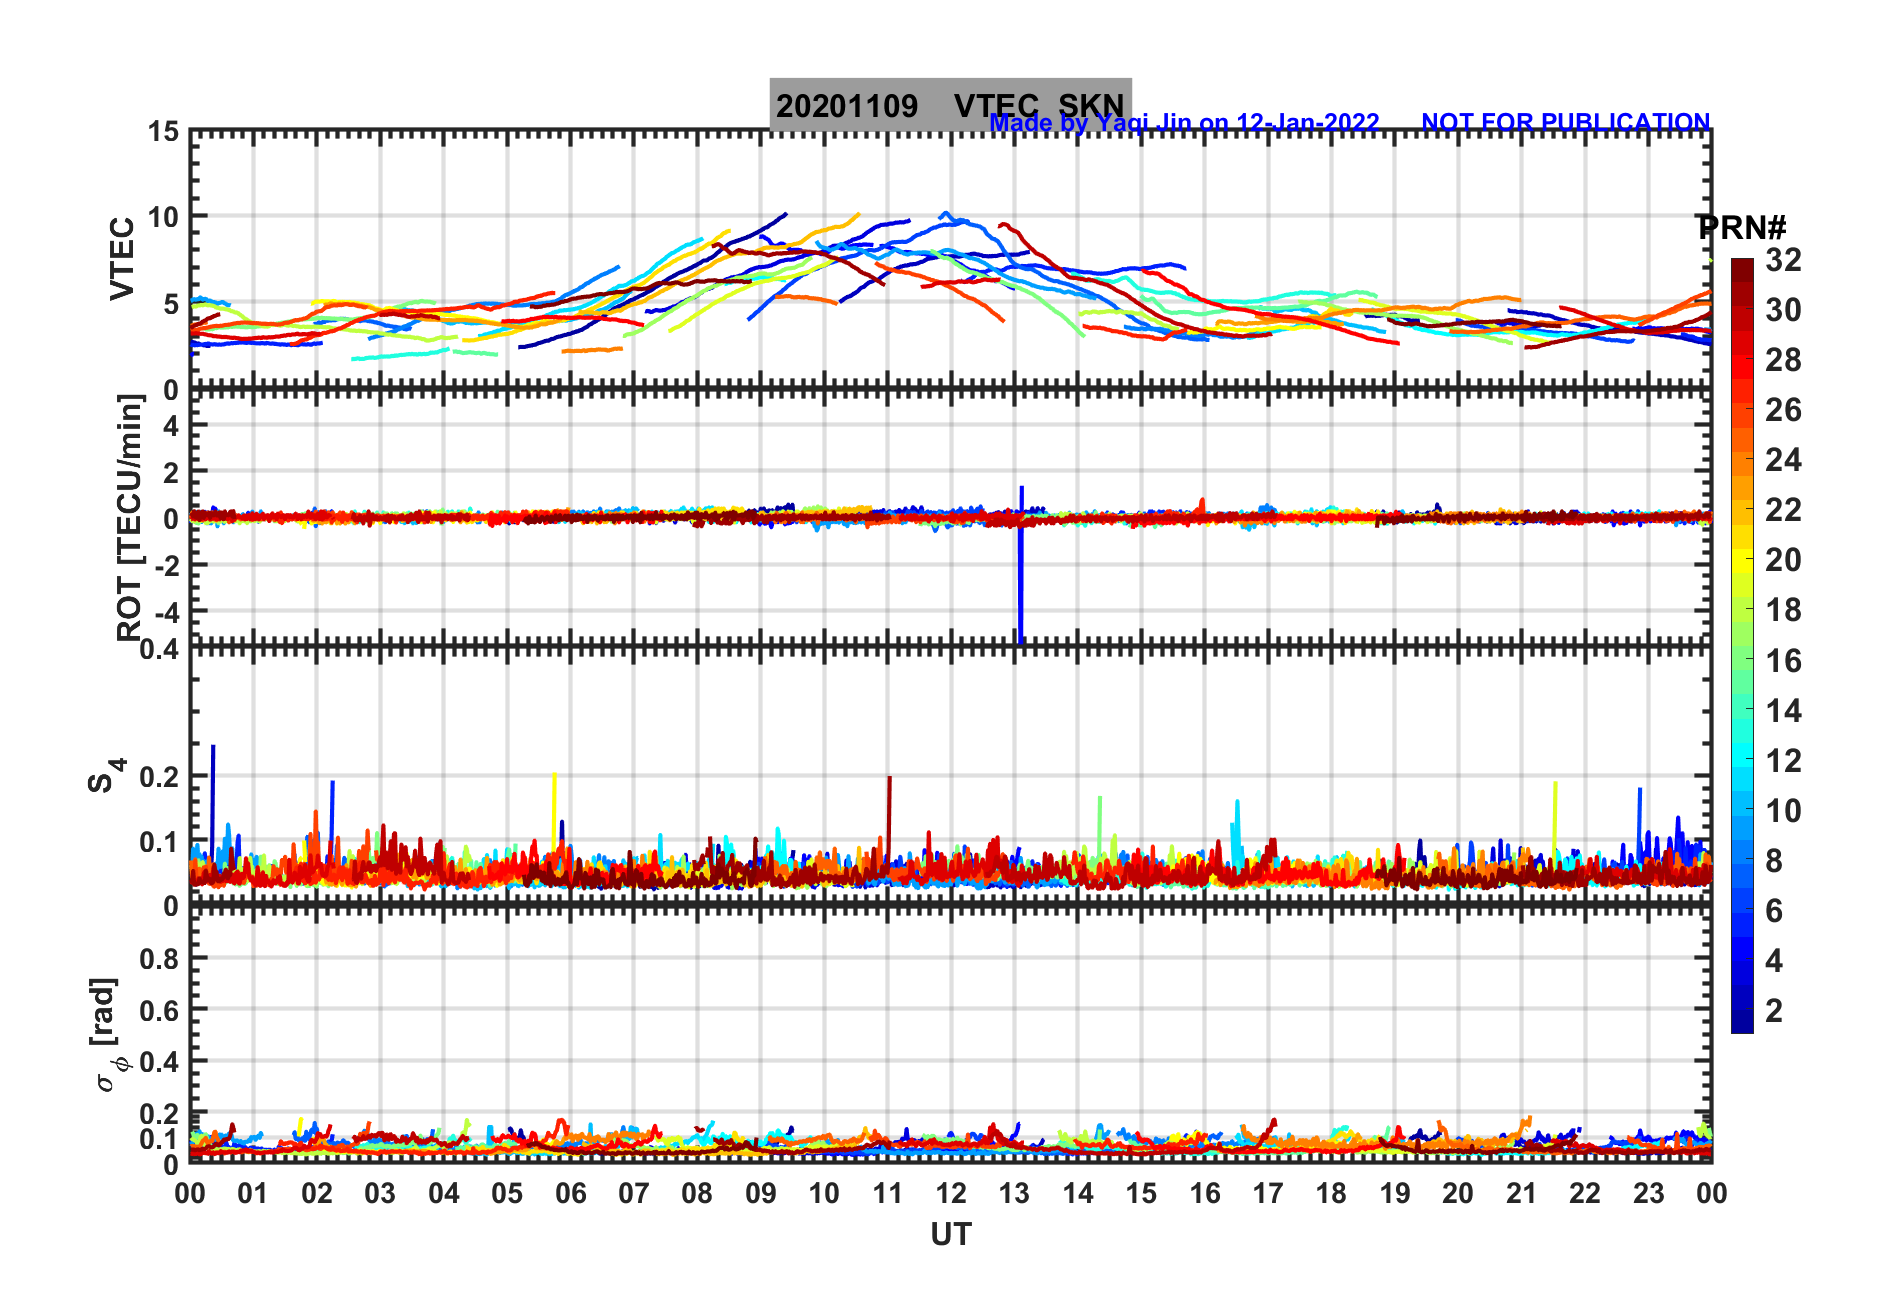1902x1292 pixels.
Task: Click VTEC axis tick label "5"
Action: (172, 304)
